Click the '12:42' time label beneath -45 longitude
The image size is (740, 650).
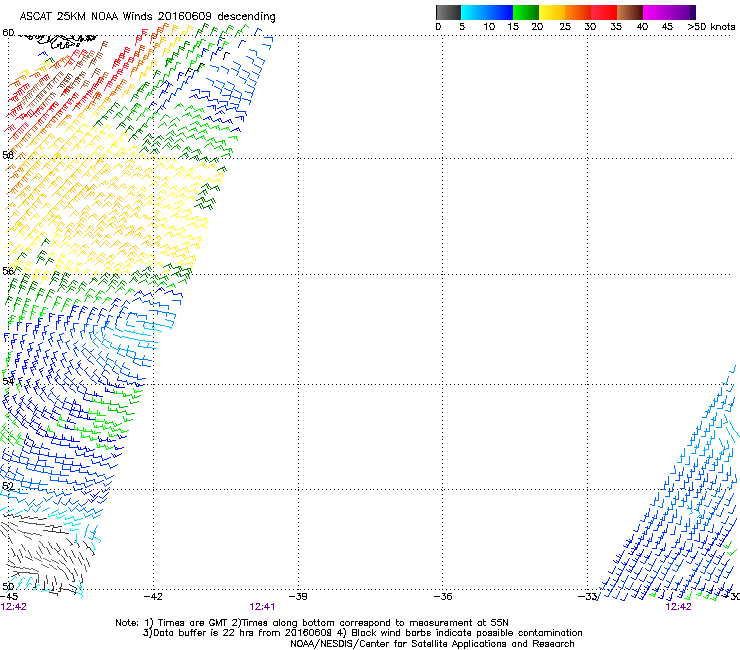click(14, 607)
